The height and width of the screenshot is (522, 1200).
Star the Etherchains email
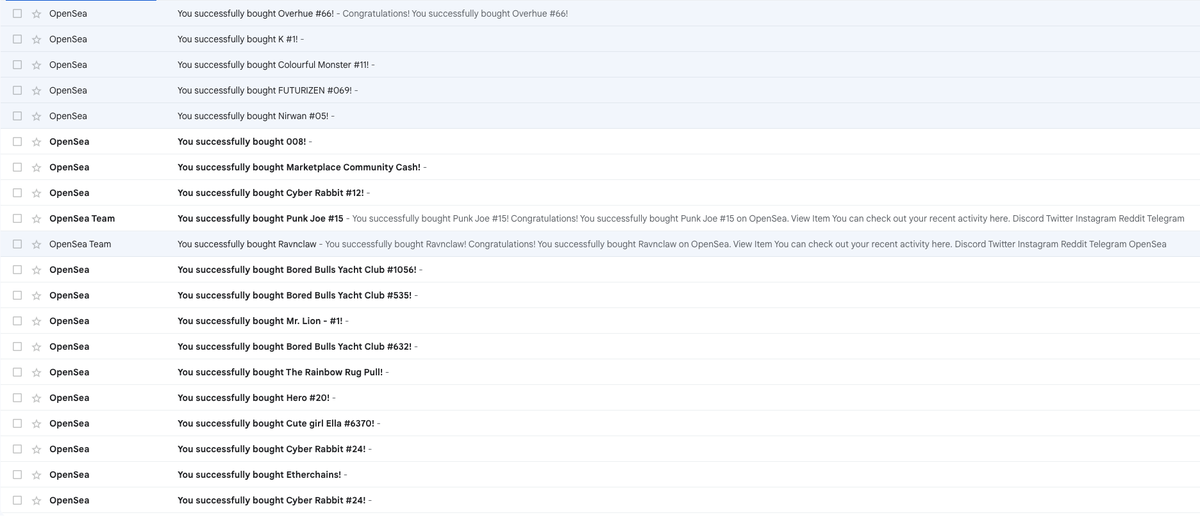pos(37,475)
